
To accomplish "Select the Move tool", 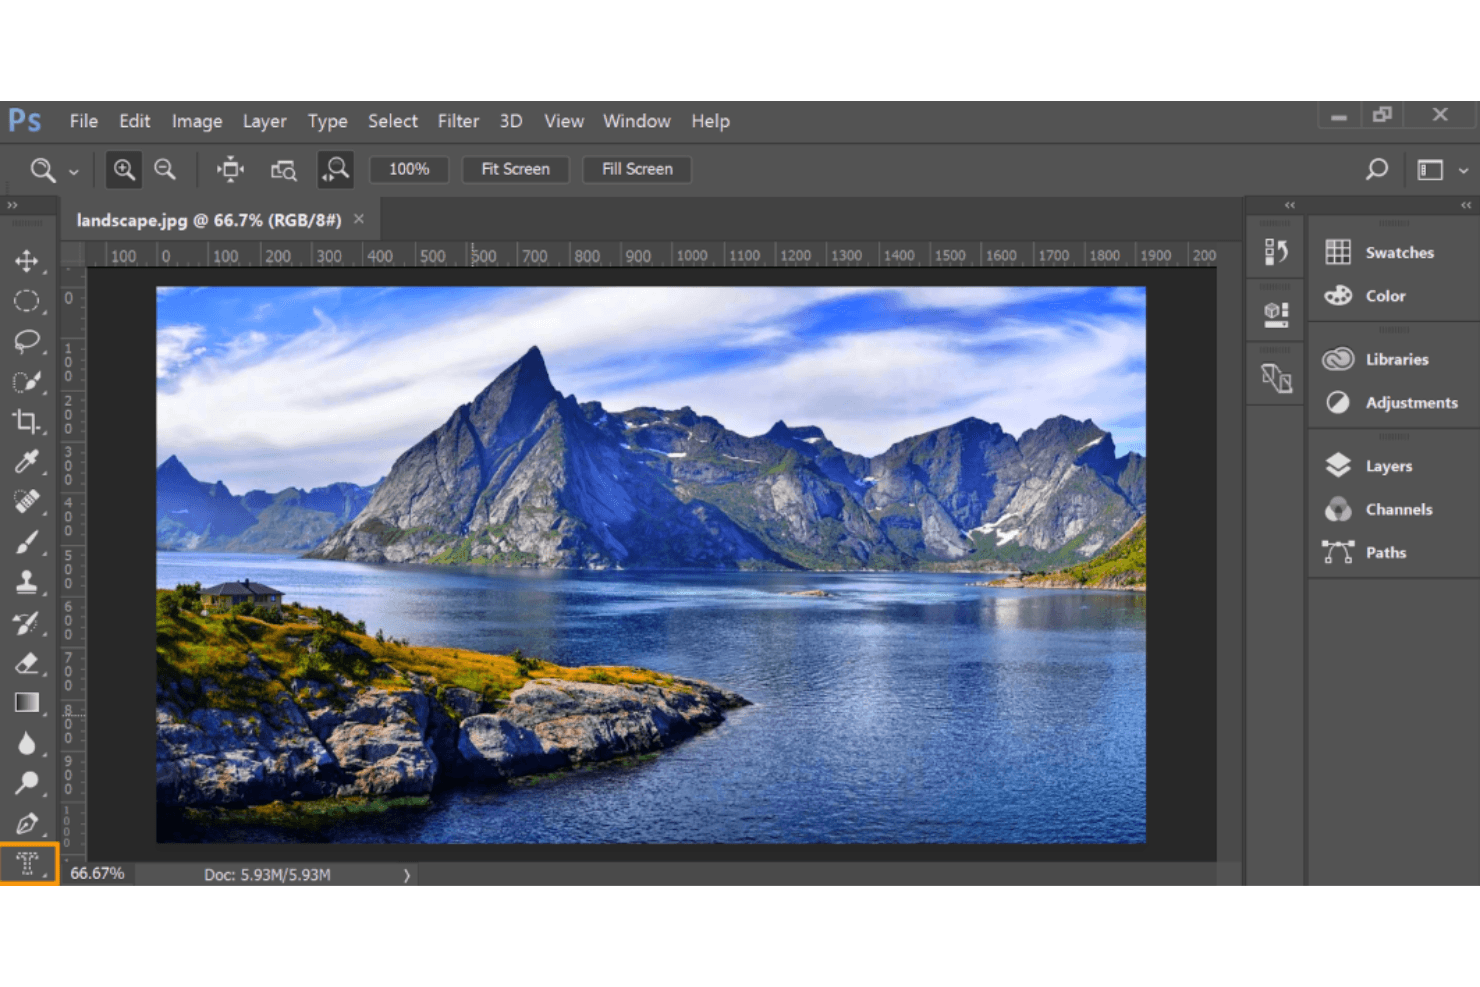I will 27,261.
